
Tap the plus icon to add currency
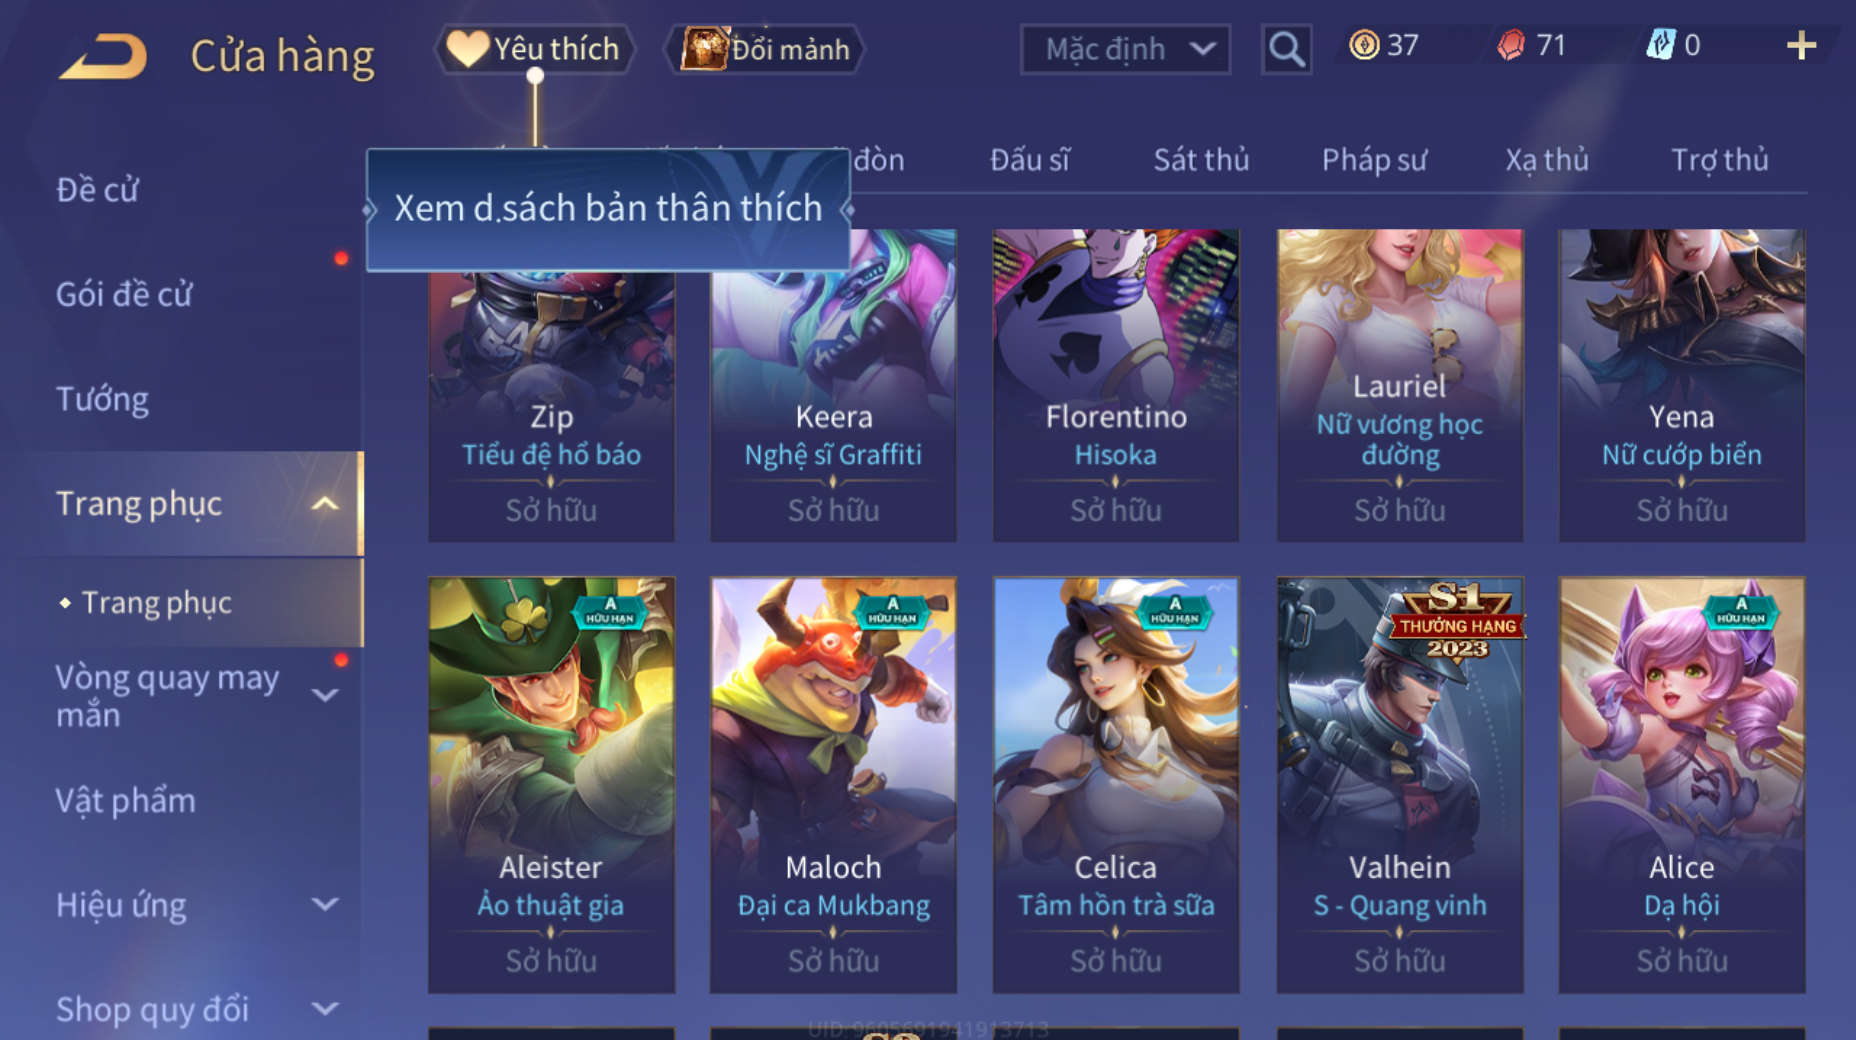coord(1801,45)
